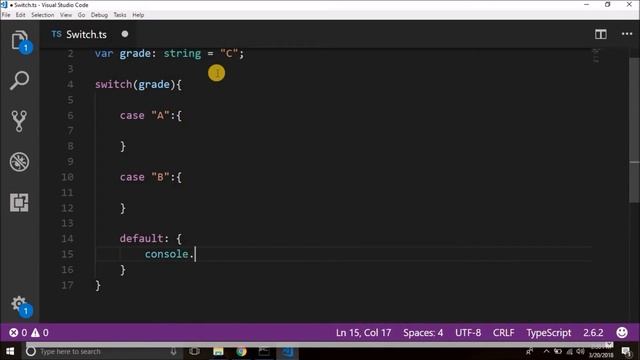The width and height of the screenshot is (640, 360).
Task: Click the Split Editor icon
Action: click(600, 34)
